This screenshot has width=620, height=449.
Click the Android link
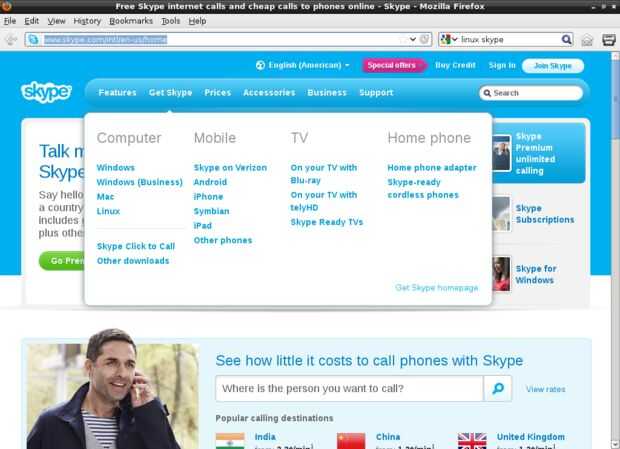210,182
